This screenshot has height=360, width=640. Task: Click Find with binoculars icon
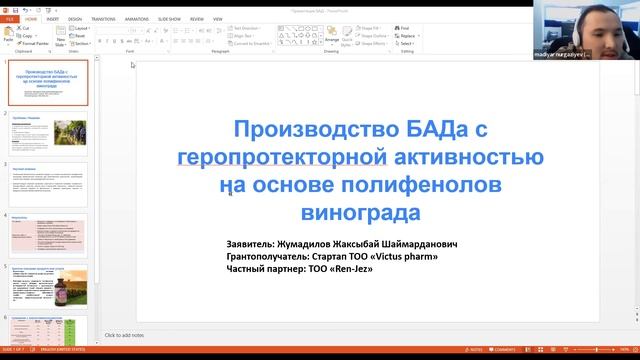tap(402, 28)
